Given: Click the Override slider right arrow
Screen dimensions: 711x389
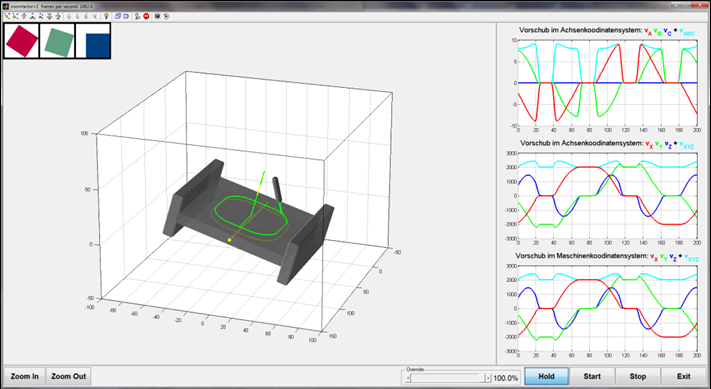Looking at the screenshot, I should click(488, 378).
